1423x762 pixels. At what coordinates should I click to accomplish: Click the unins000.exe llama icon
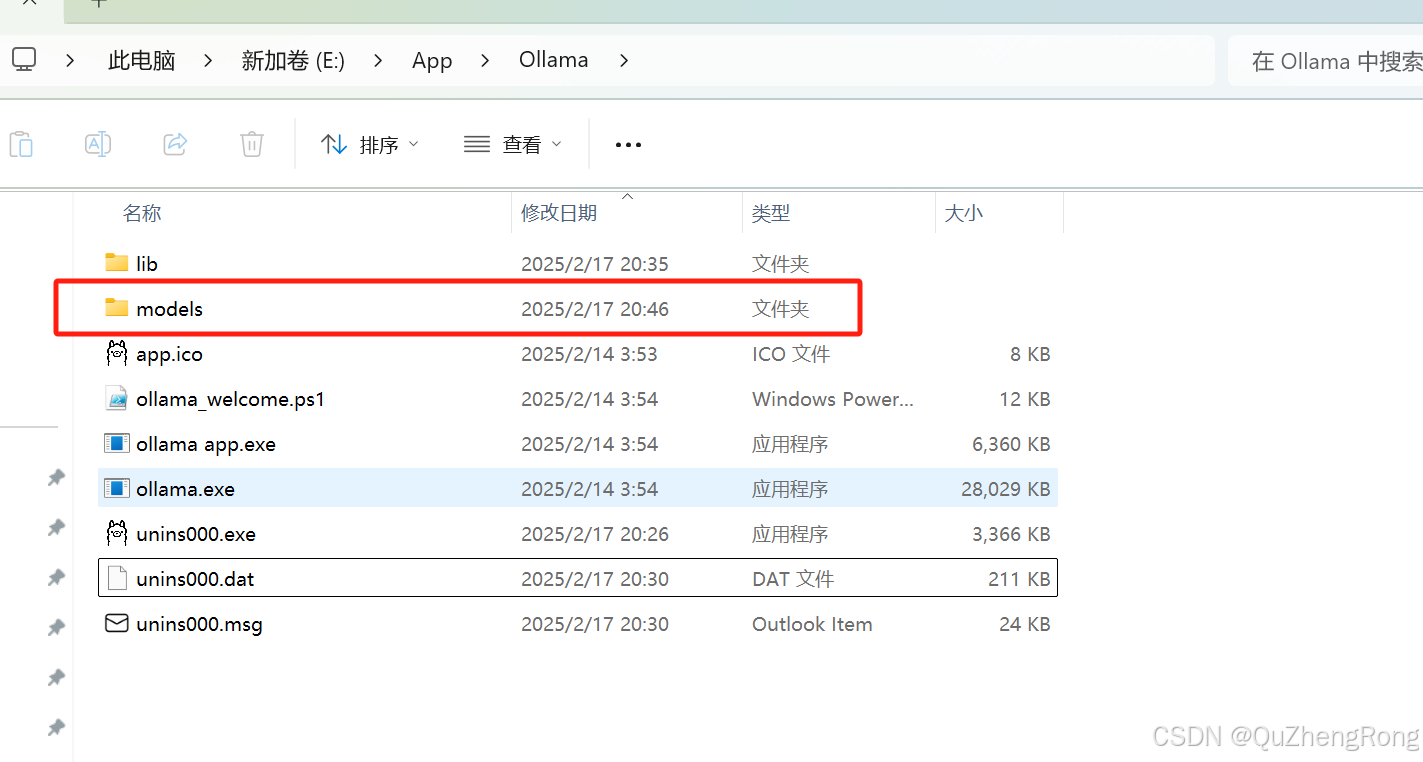click(117, 533)
